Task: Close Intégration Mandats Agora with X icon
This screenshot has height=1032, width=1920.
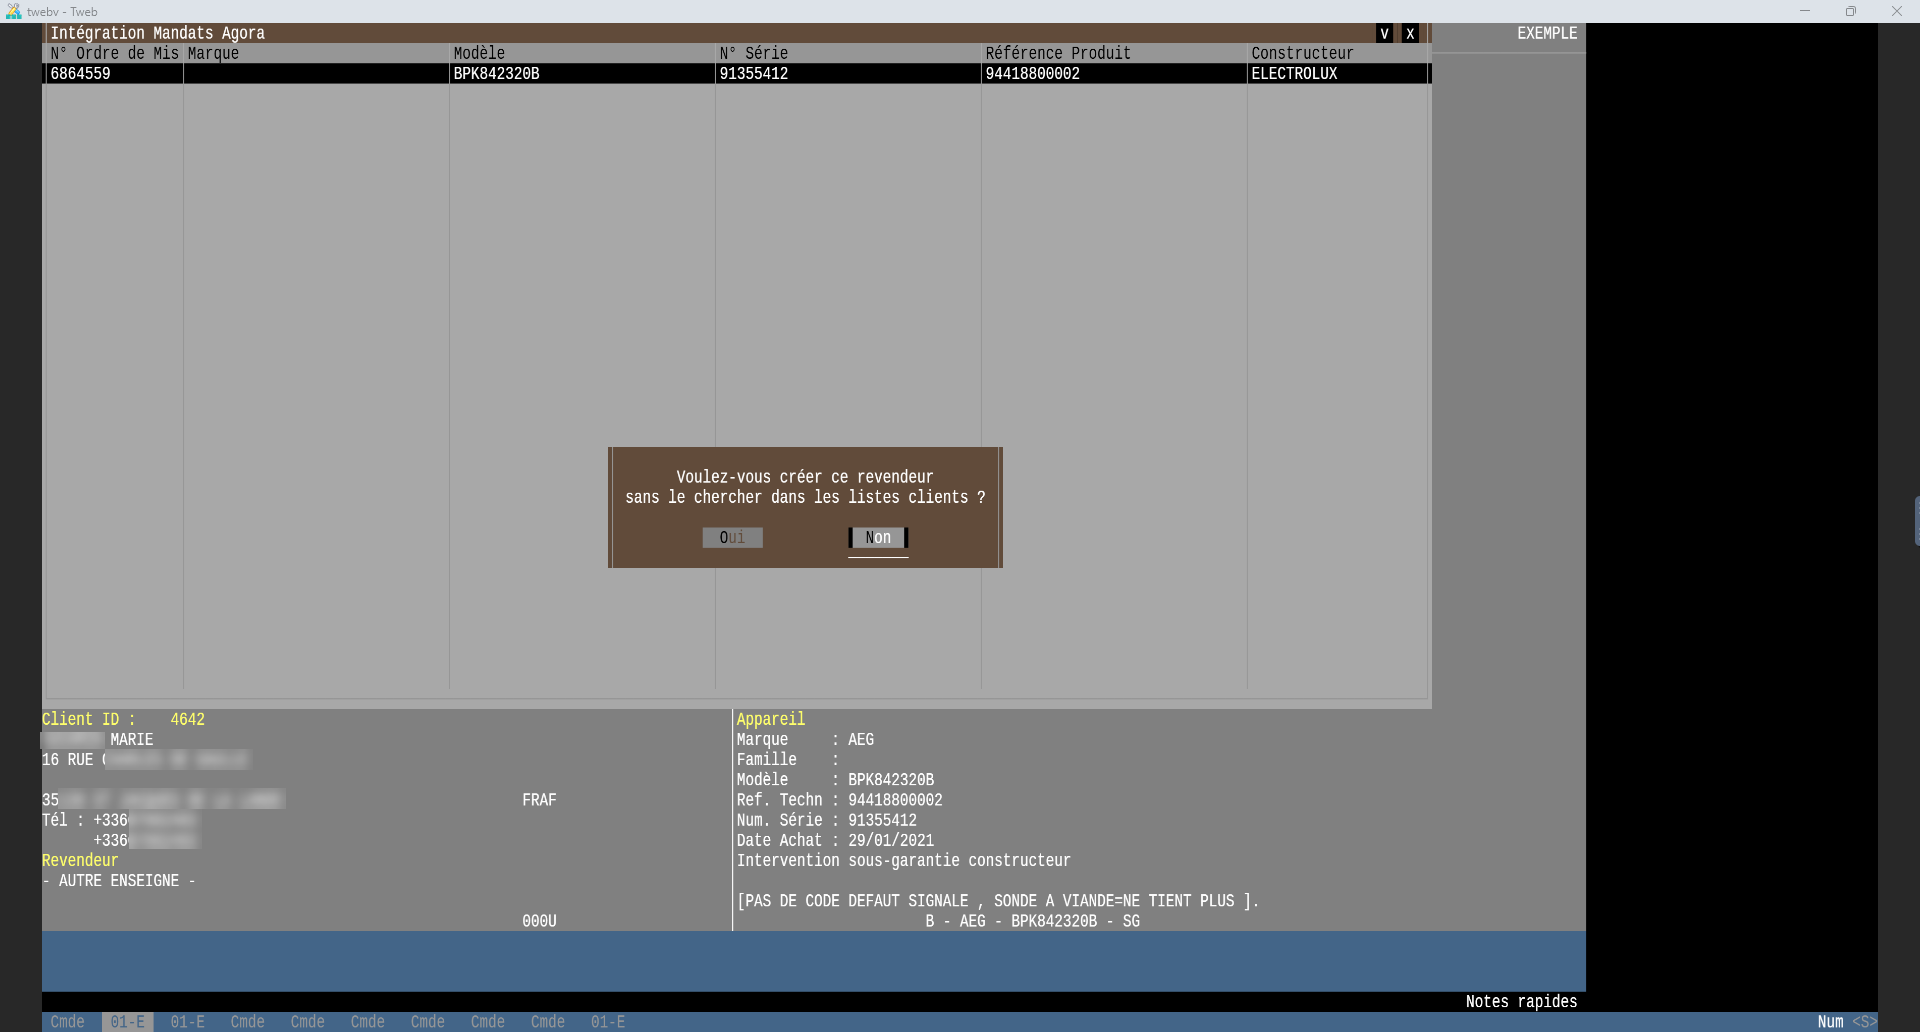Action: point(1410,34)
